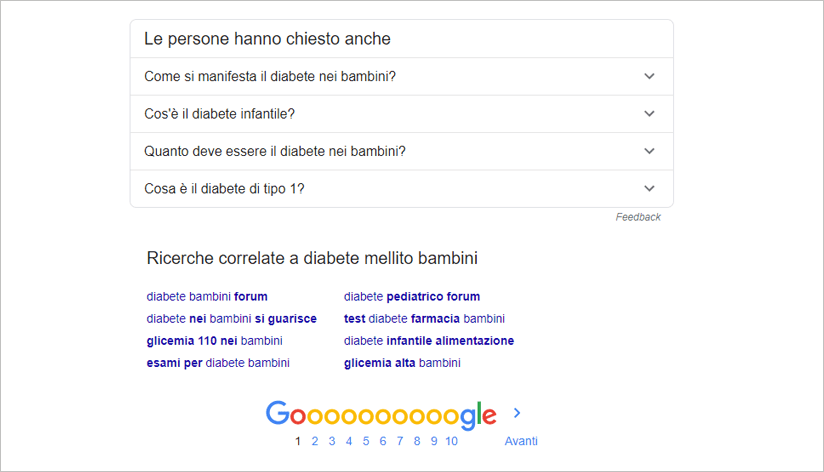This screenshot has width=824, height=472.
Task: Open "diabete pediatrico forum" related search
Action: pos(412,296)
